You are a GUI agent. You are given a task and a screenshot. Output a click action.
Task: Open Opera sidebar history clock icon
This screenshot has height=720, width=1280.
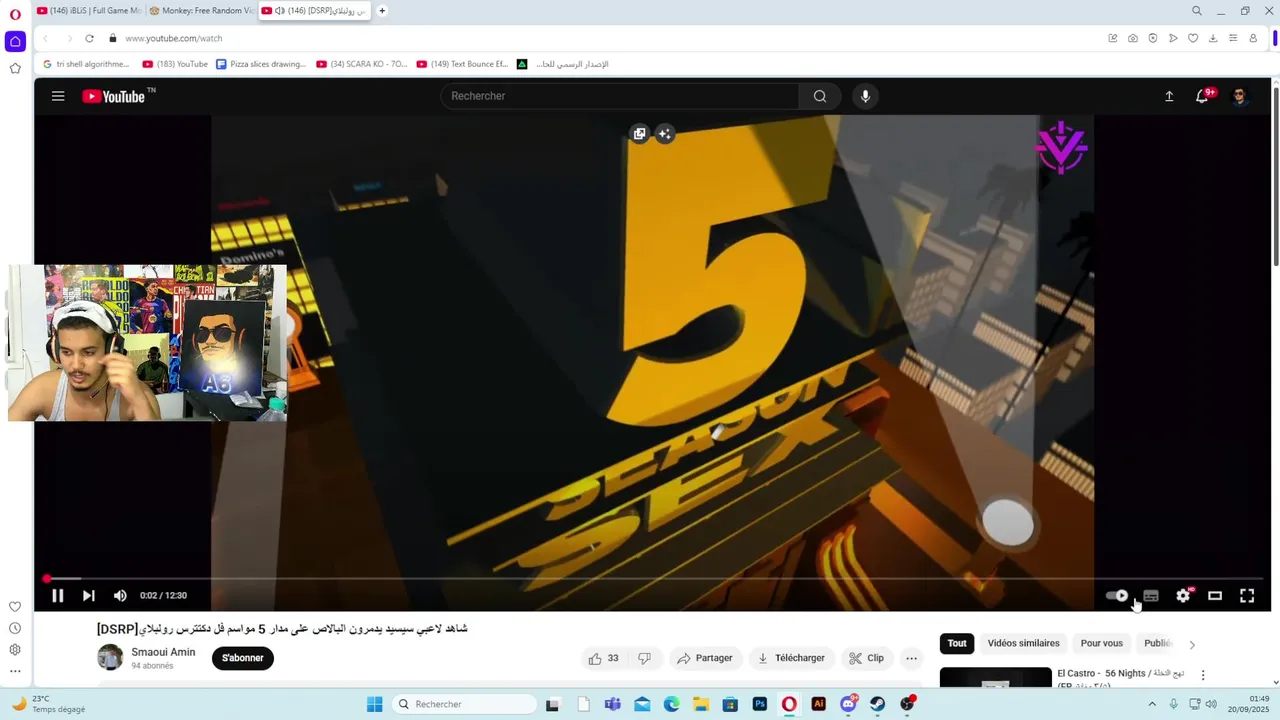click(x=15, y=628)
